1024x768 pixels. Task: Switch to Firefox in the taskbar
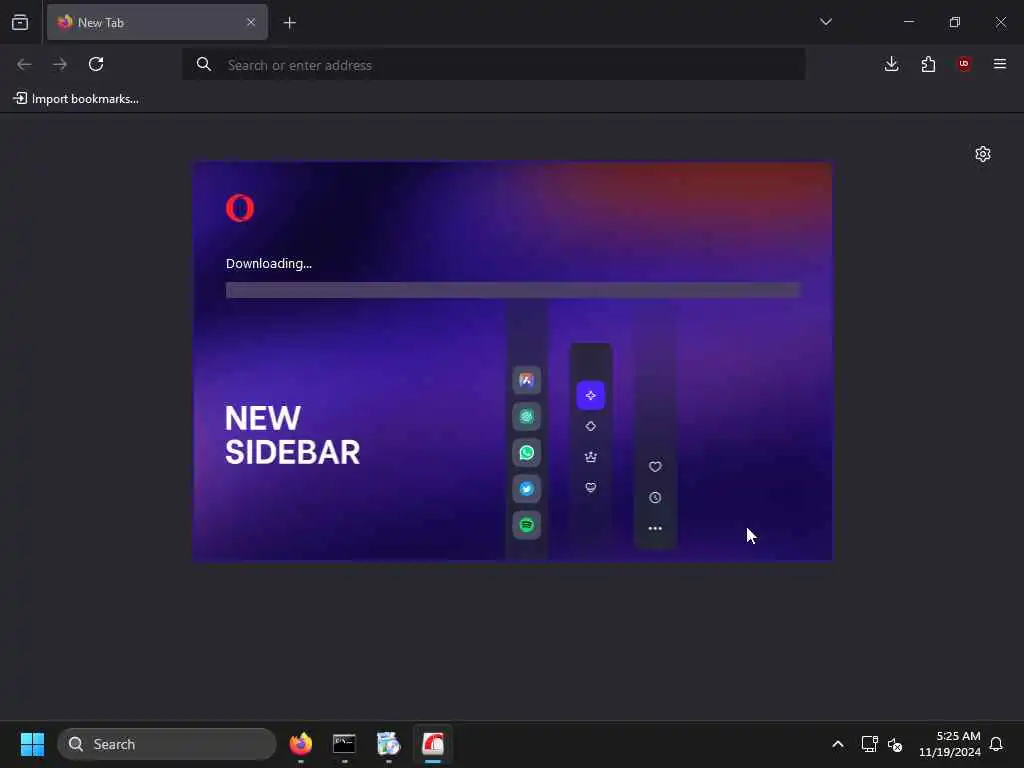300,744
